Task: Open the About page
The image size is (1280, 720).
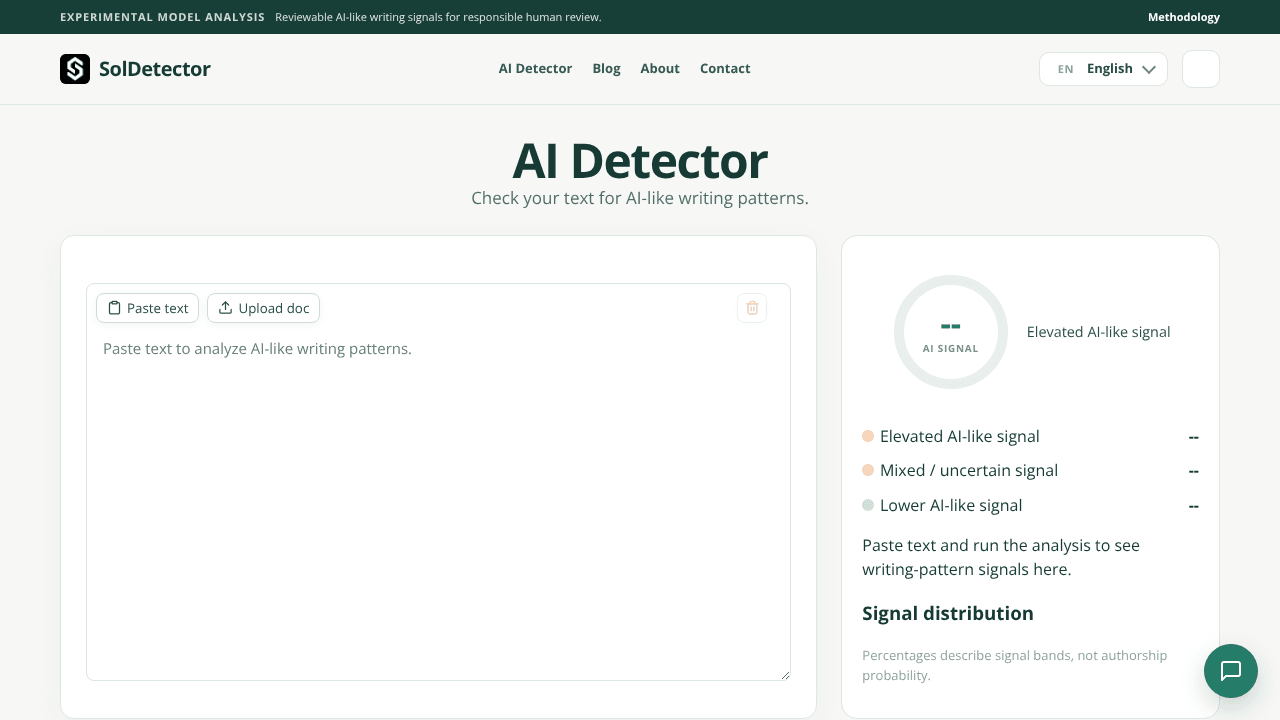Action: click(660, 69)
